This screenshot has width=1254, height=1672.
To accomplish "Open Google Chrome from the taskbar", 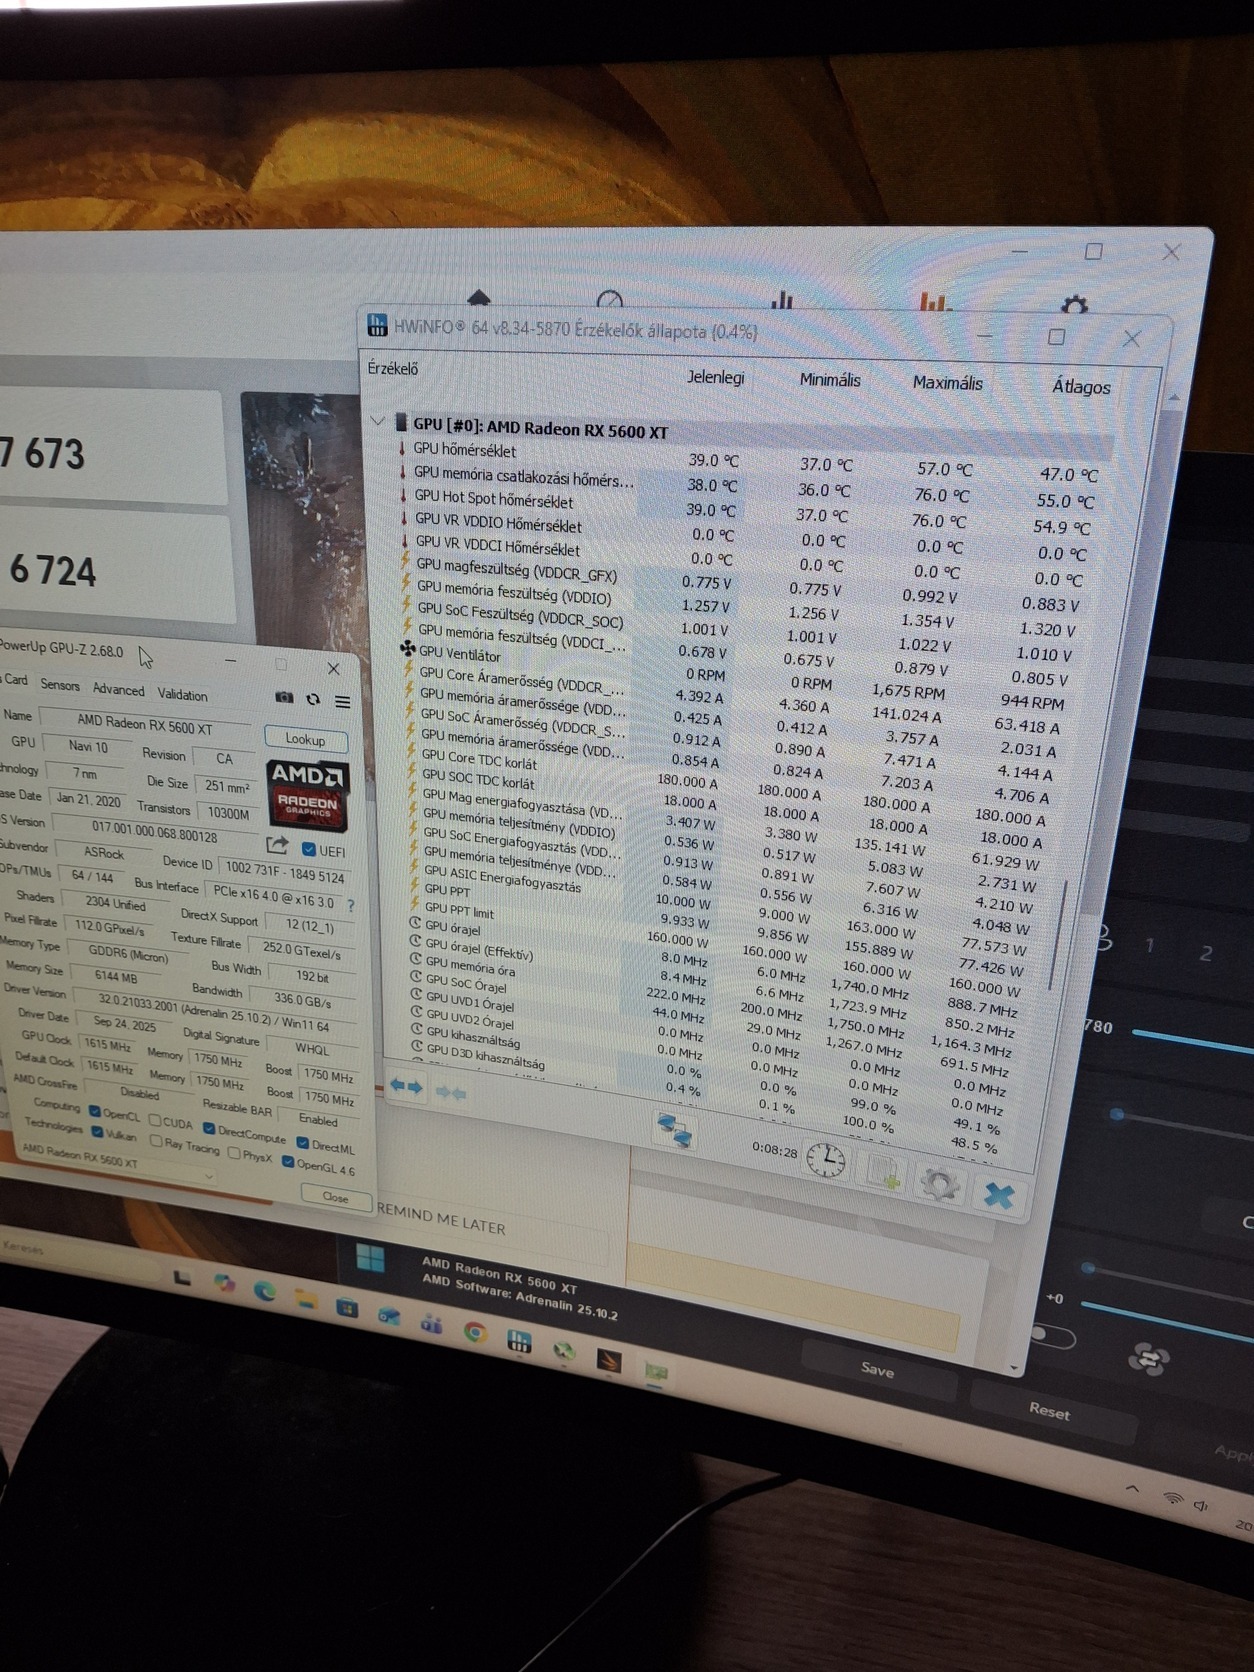I will pos(475,1332).
